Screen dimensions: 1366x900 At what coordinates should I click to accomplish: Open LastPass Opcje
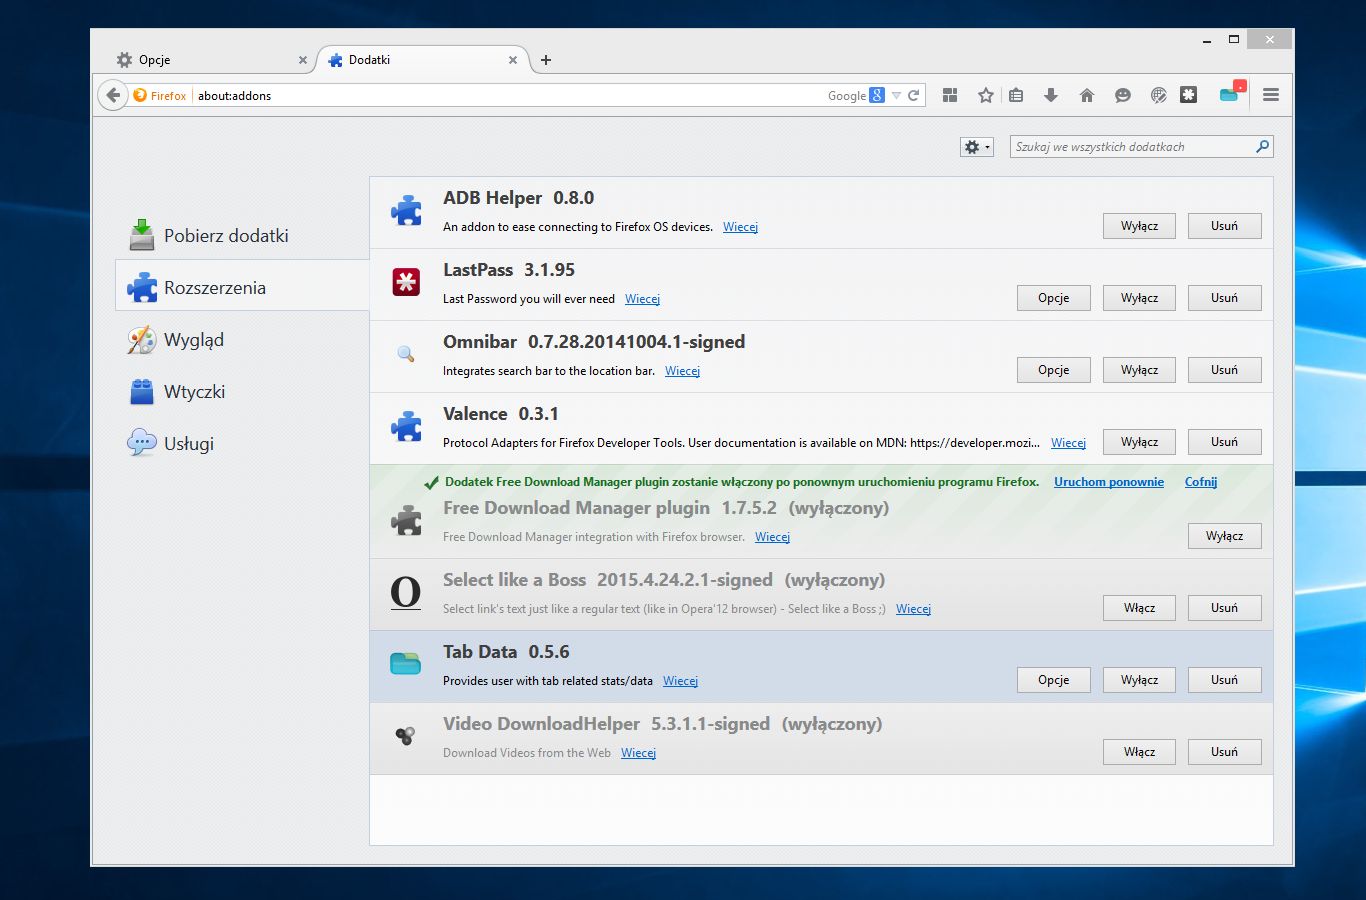click(x=1054, y=298)
